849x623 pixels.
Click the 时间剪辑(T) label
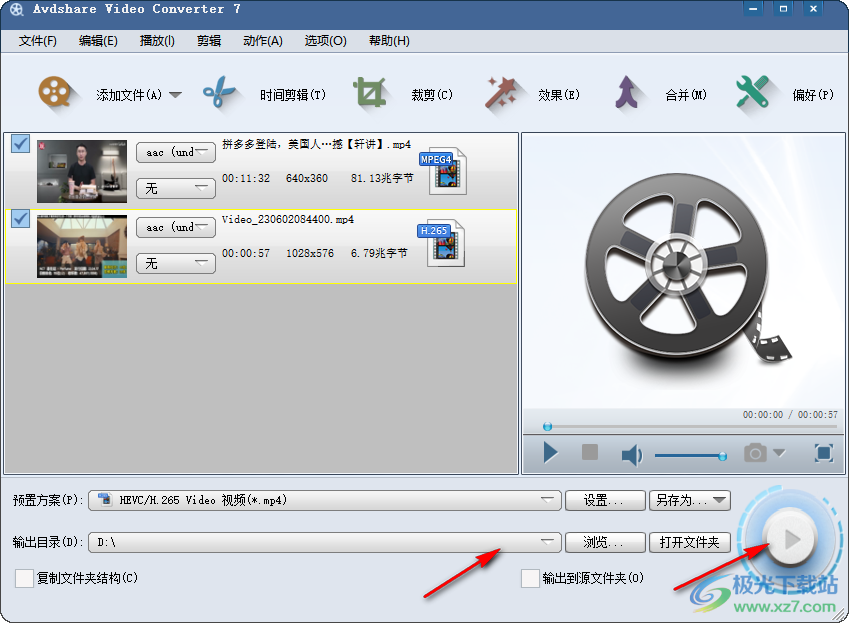[293, 95]
